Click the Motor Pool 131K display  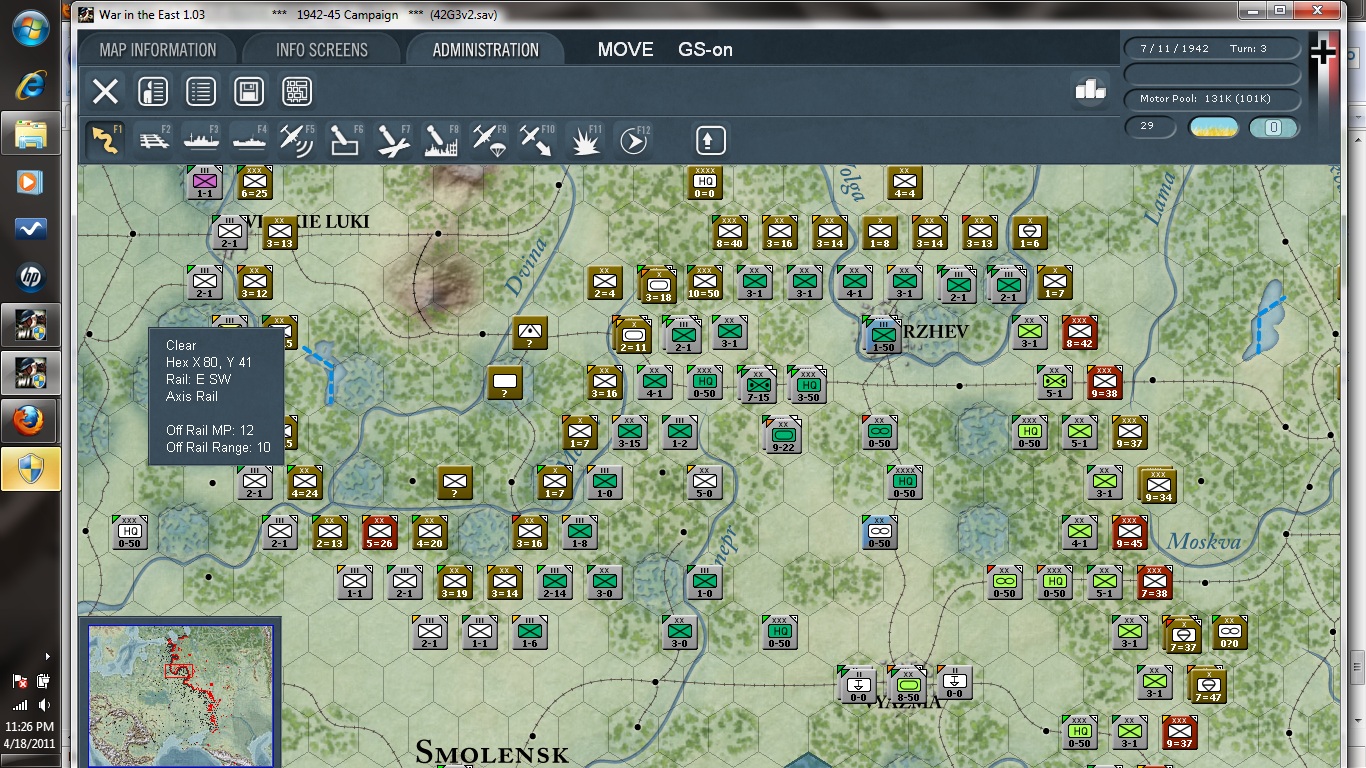point(1212,99)
